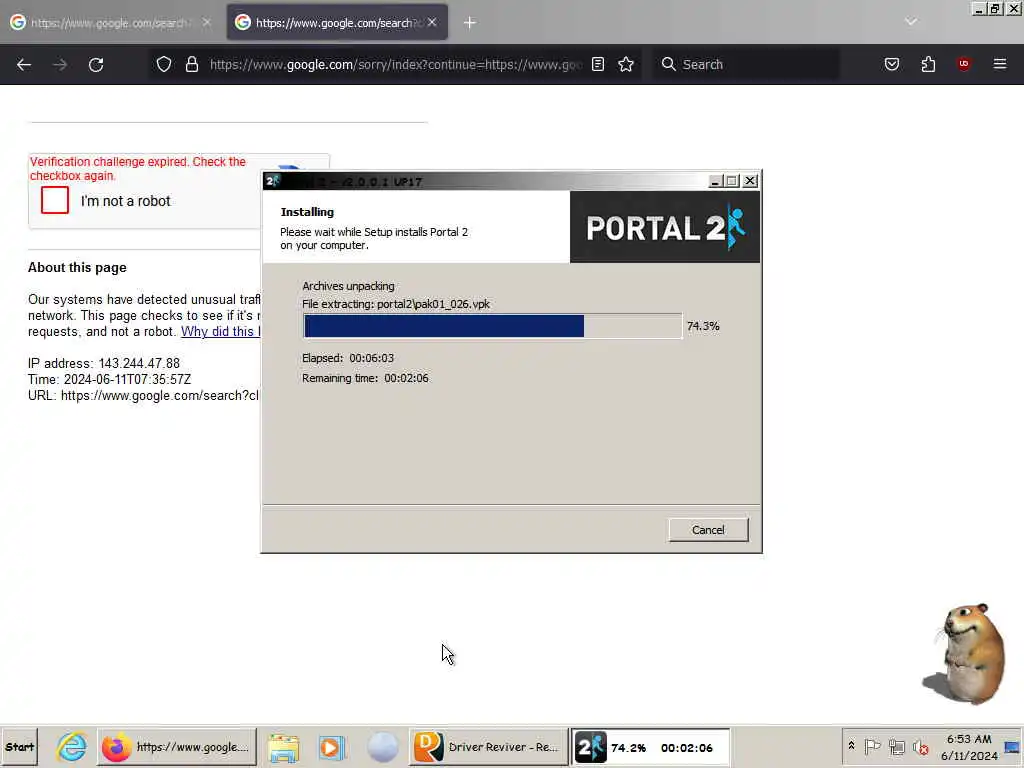Select the Portal 2 setup taskbar button
1024x768 pixels.
click(x=650, y=747)
